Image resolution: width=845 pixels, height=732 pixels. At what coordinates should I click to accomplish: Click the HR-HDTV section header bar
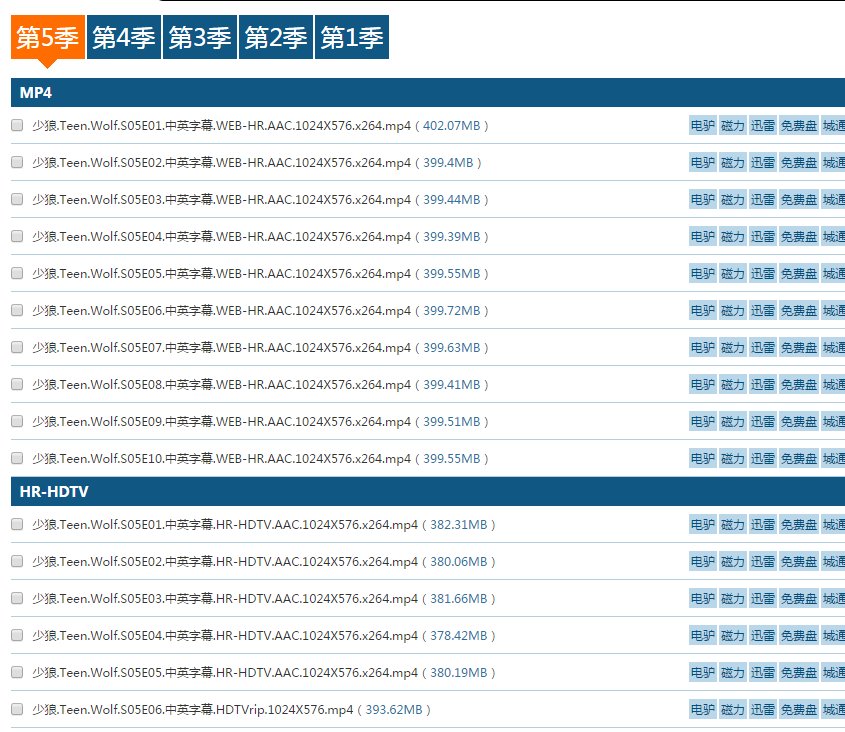pyautogui.click(x=427, y=492)
